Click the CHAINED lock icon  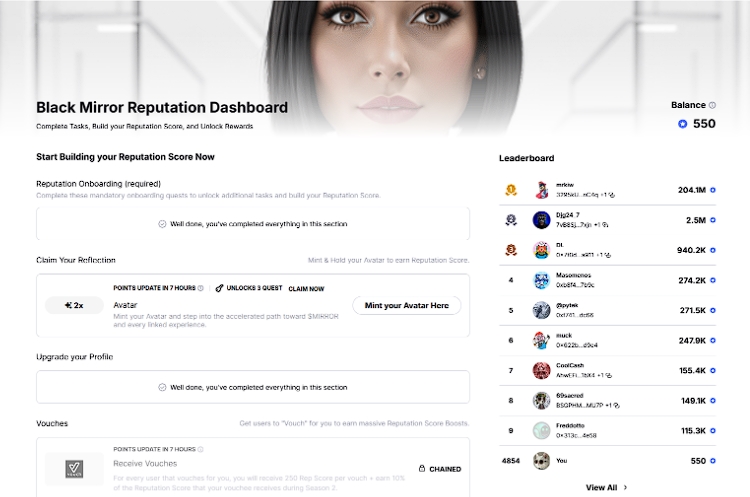coord(422,468)
